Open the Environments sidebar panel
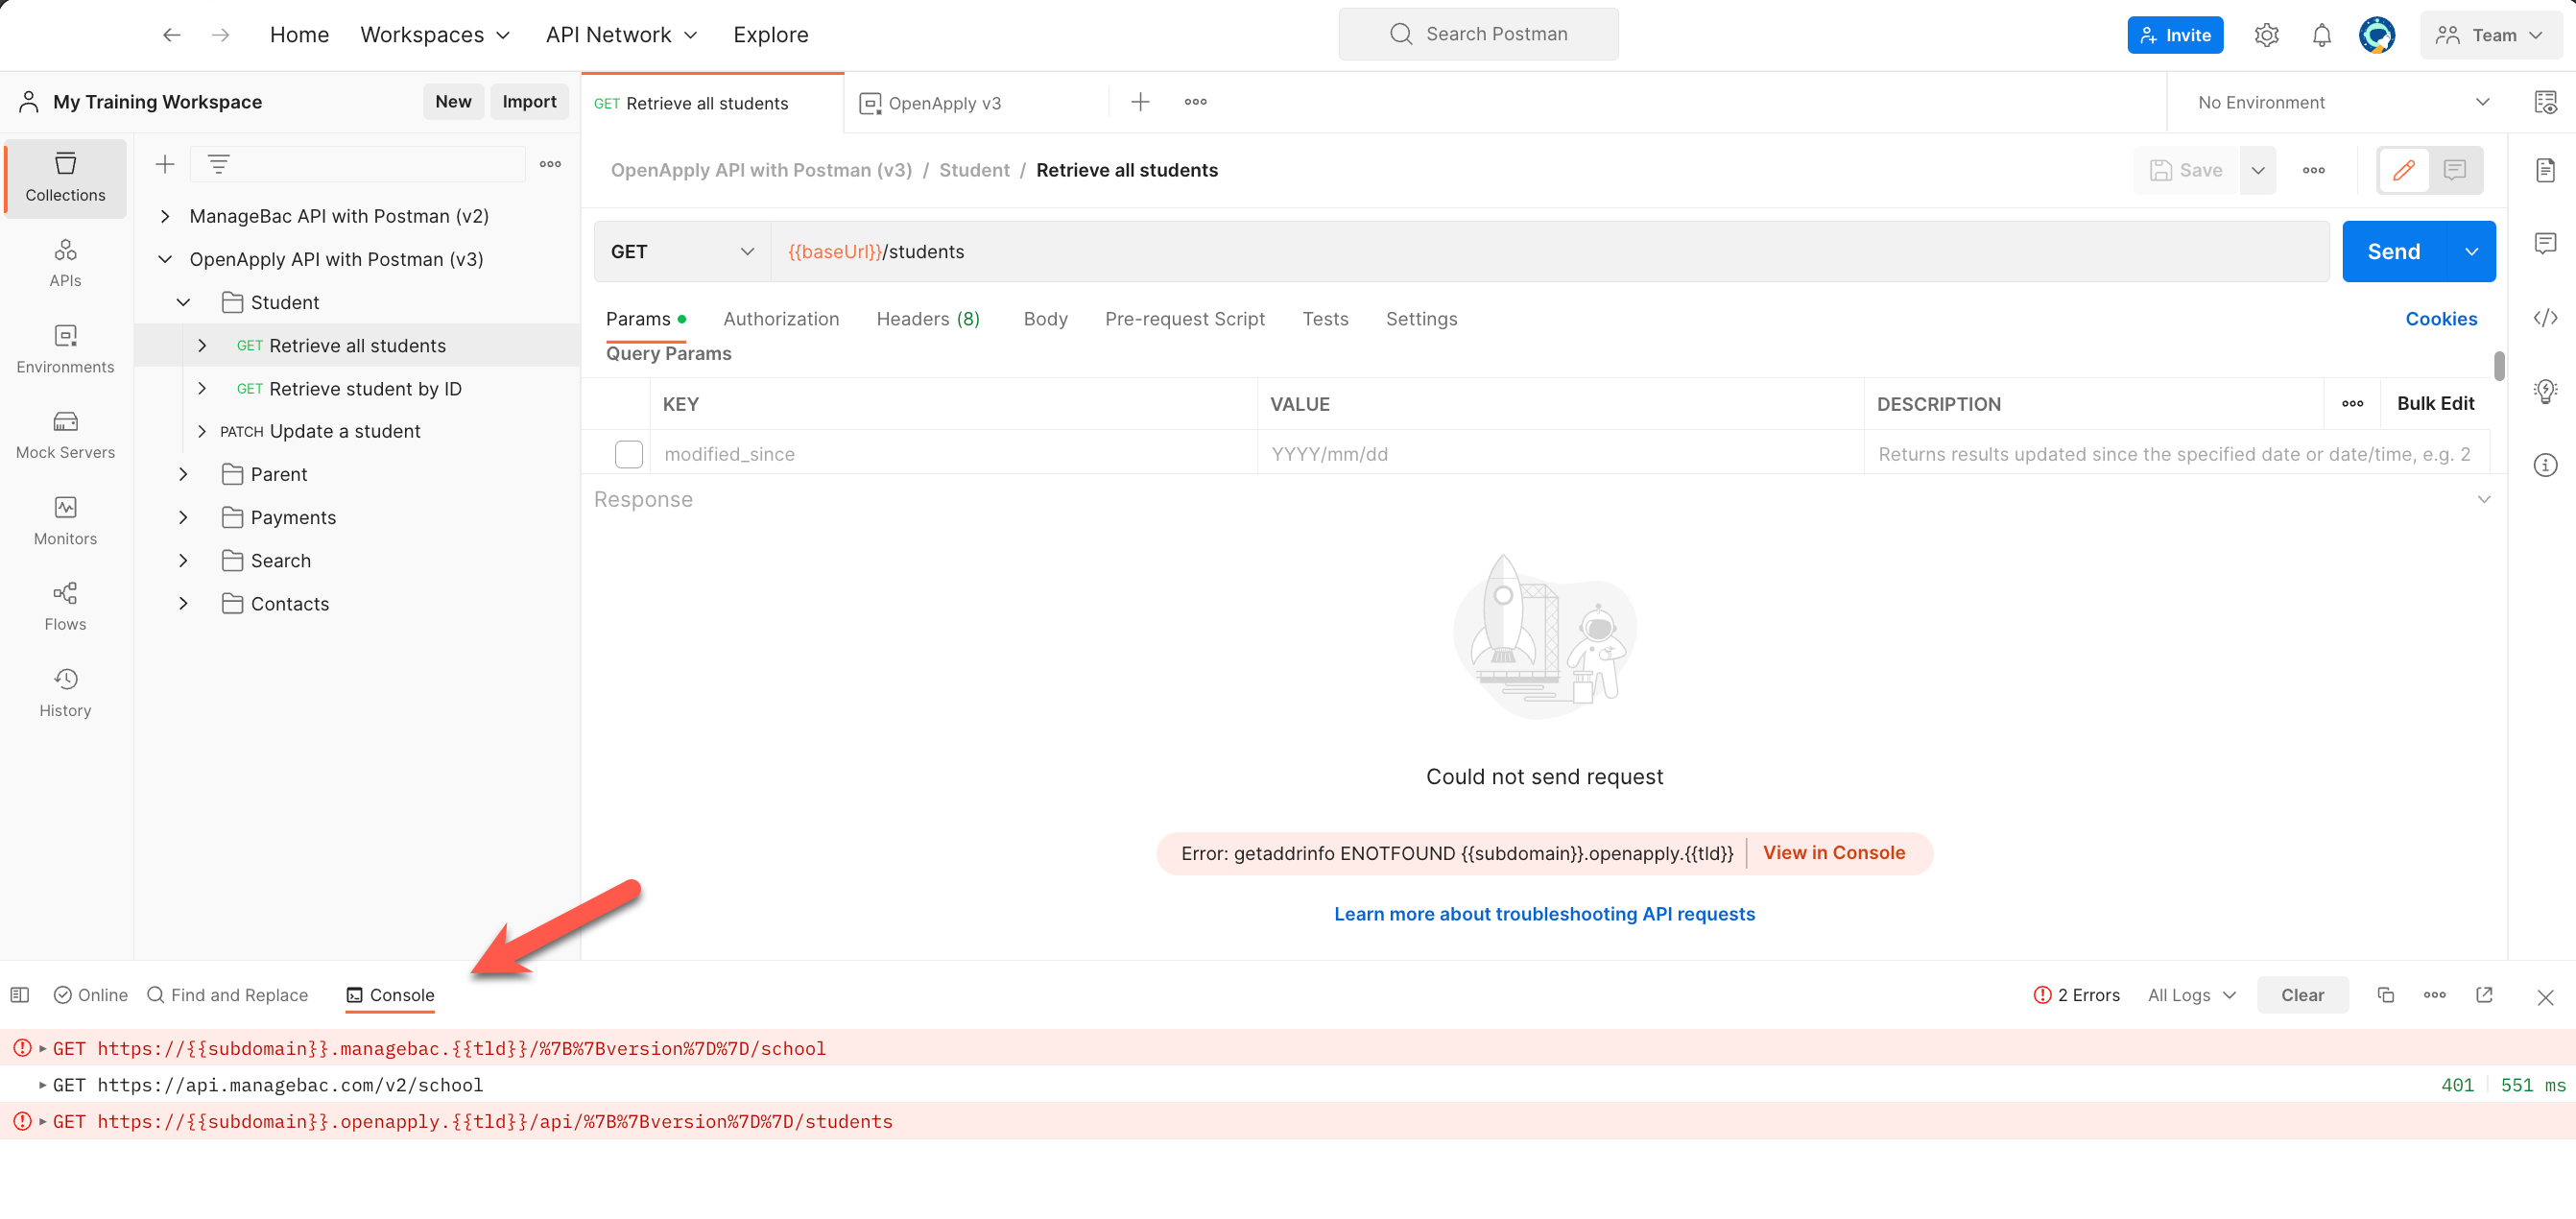 (x=65, y=349)
